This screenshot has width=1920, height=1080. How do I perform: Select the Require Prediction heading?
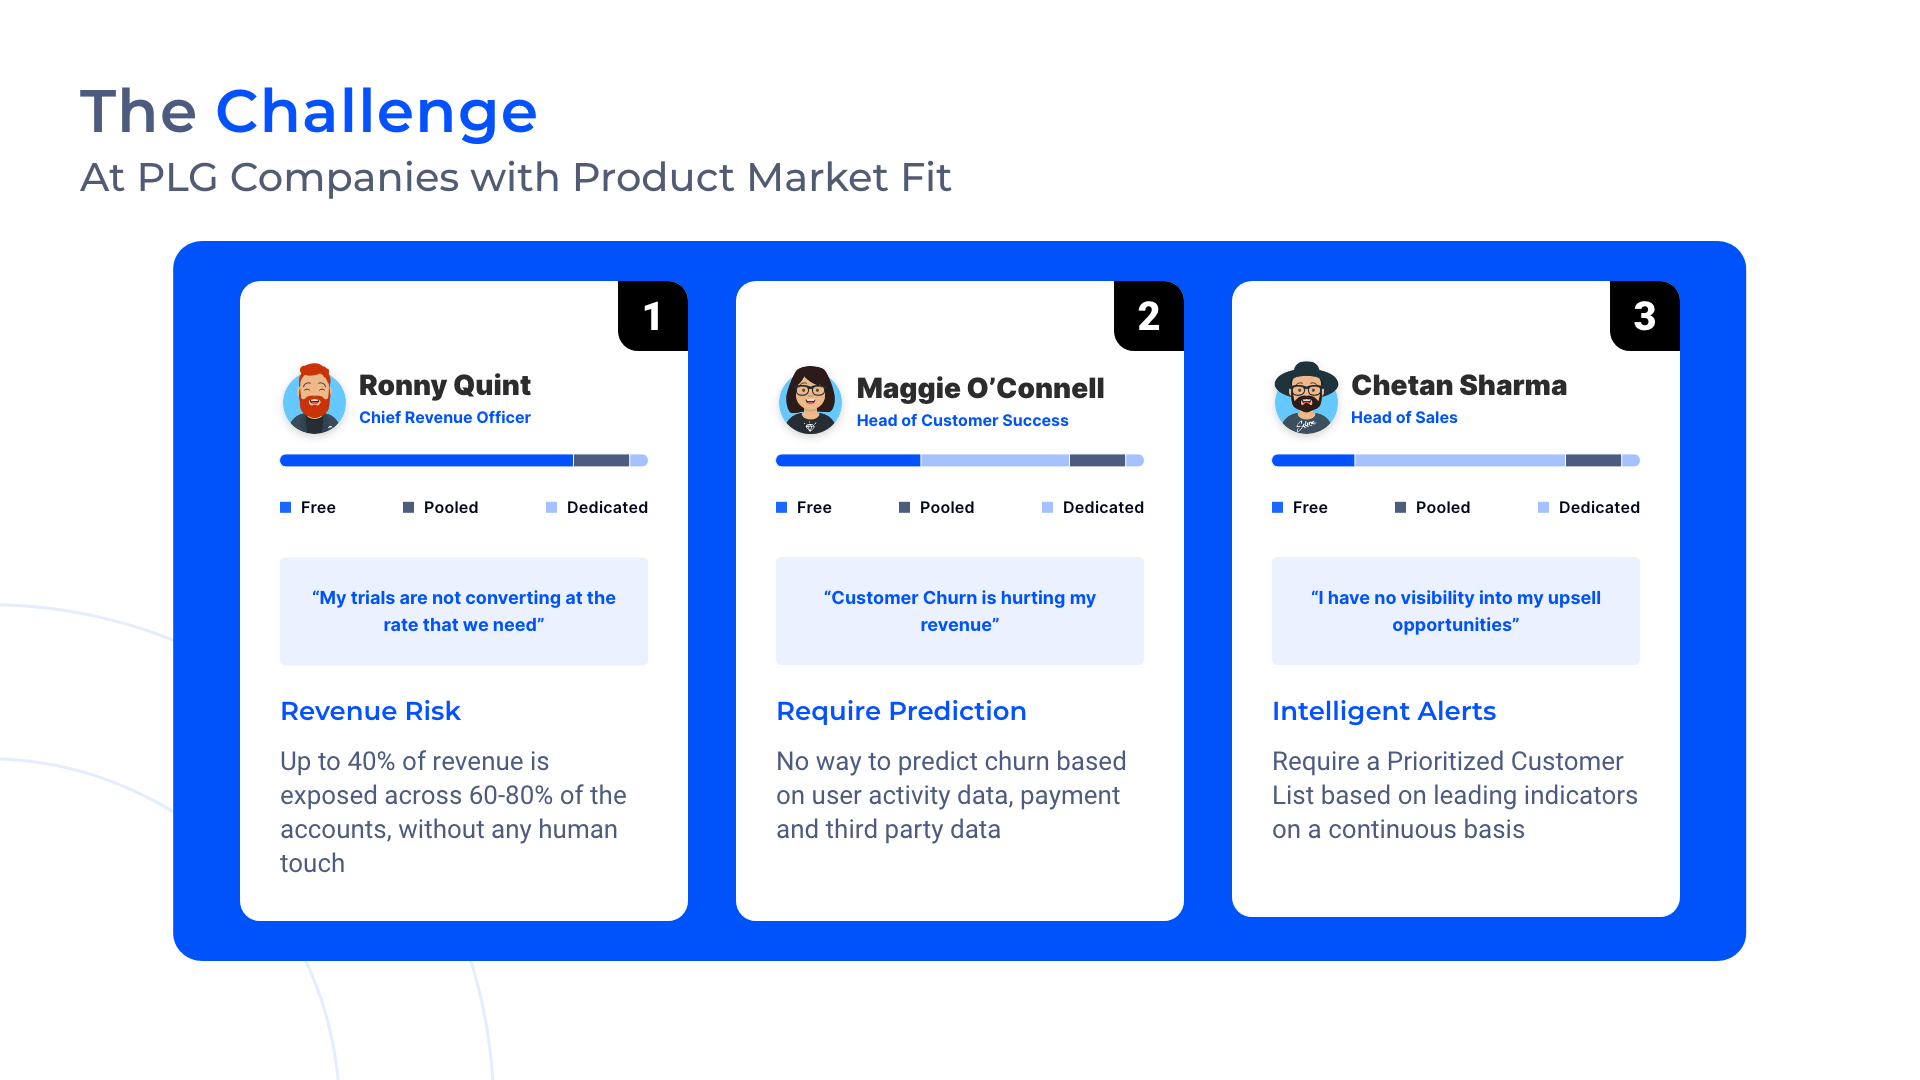[x=901, y=711]
